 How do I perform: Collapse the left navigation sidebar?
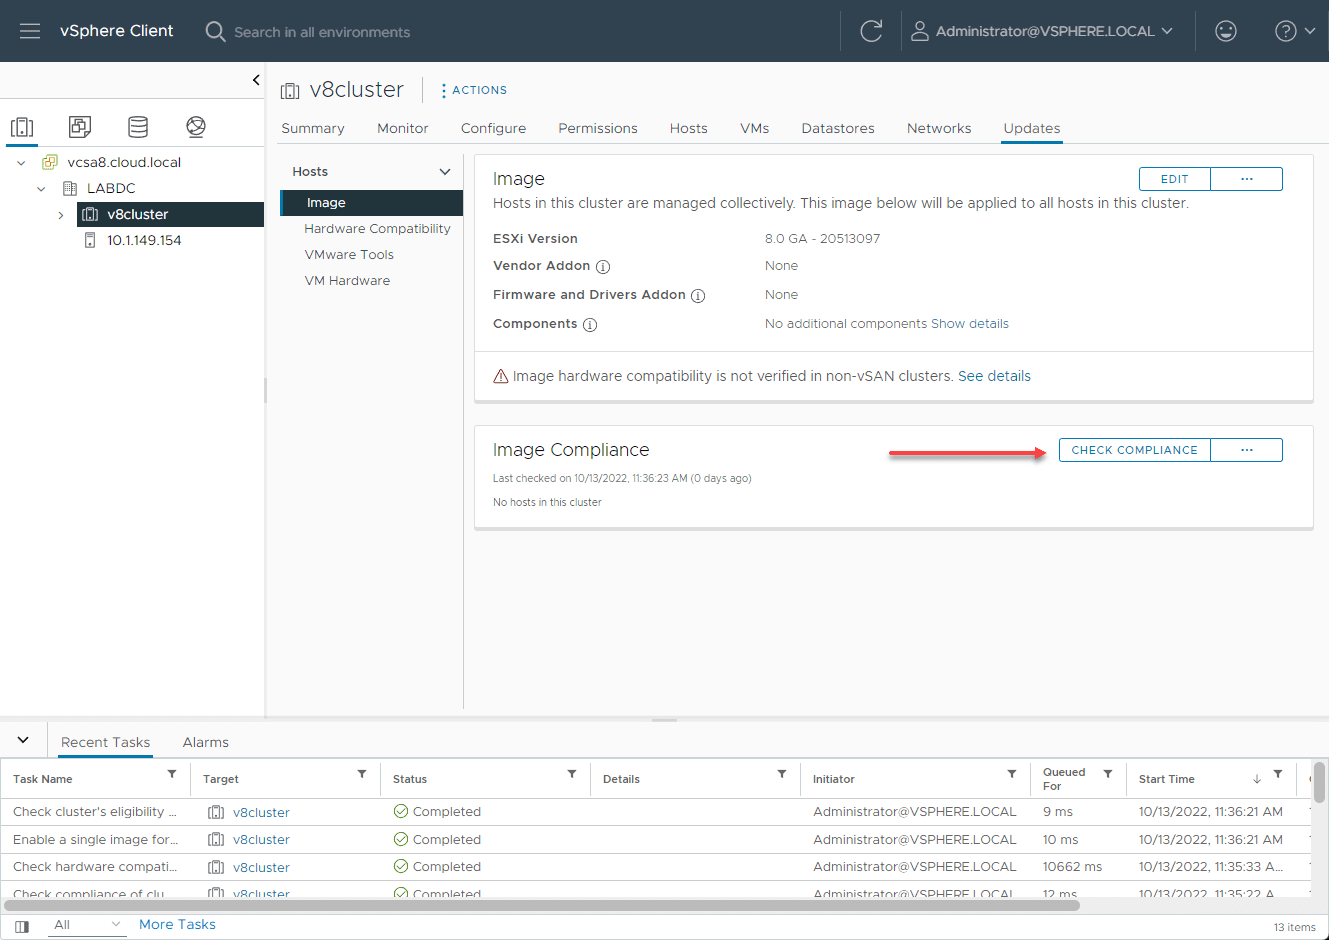(x=256, y=80)
